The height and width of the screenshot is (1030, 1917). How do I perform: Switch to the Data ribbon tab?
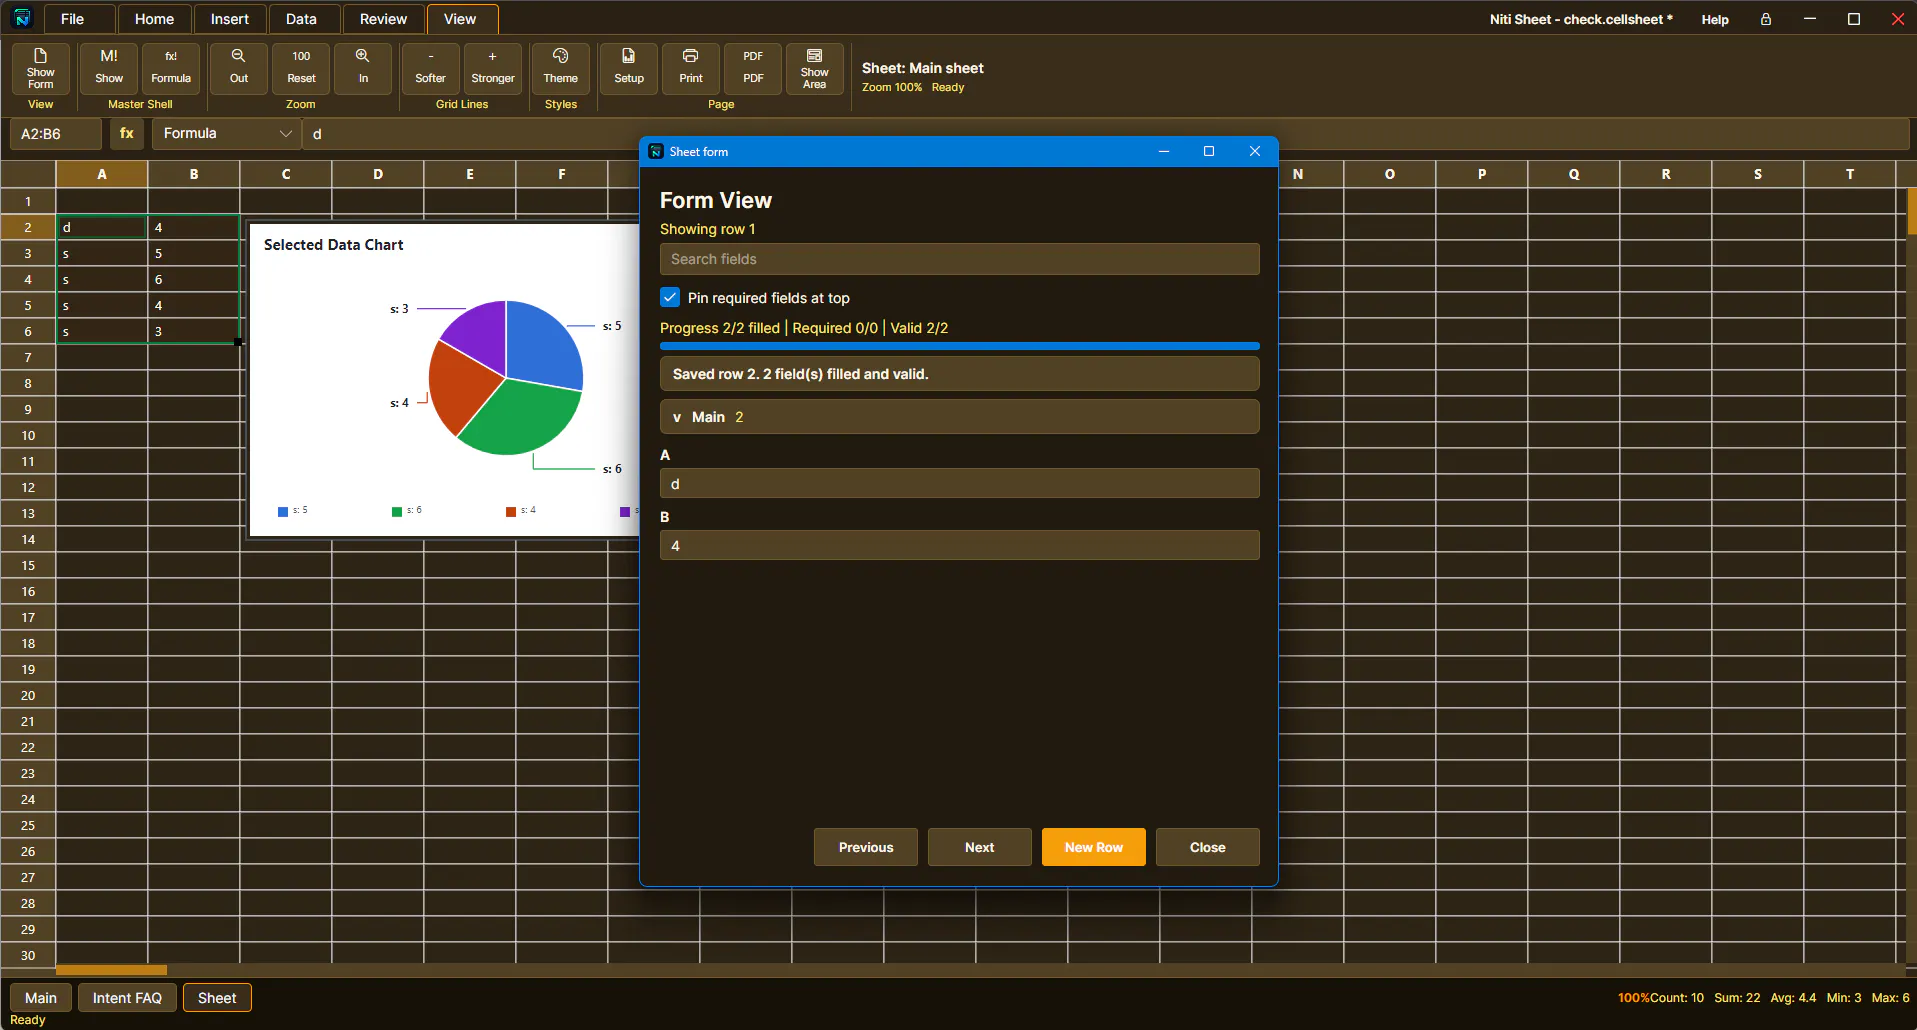pyautogui.click(x=301, y=19)
